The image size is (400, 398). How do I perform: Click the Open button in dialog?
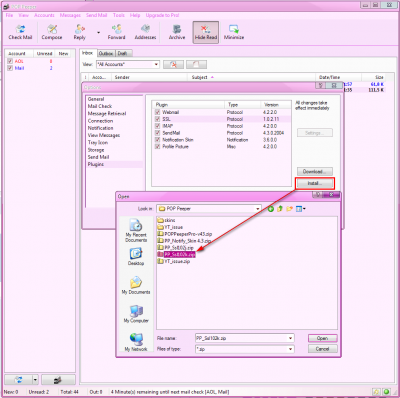click(x=322, y=338)
